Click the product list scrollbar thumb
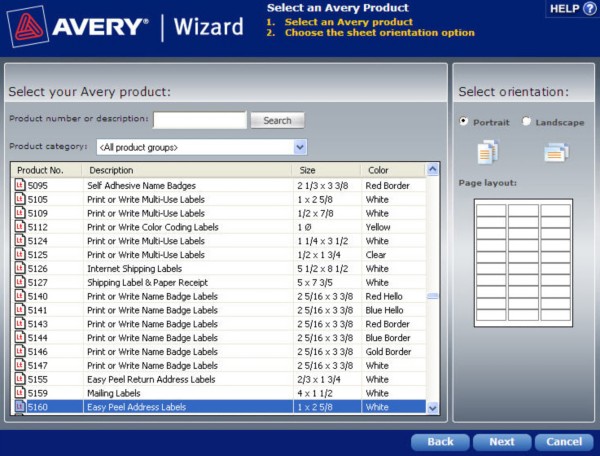Screen dimensions: 600x456 tap(432, 296)
